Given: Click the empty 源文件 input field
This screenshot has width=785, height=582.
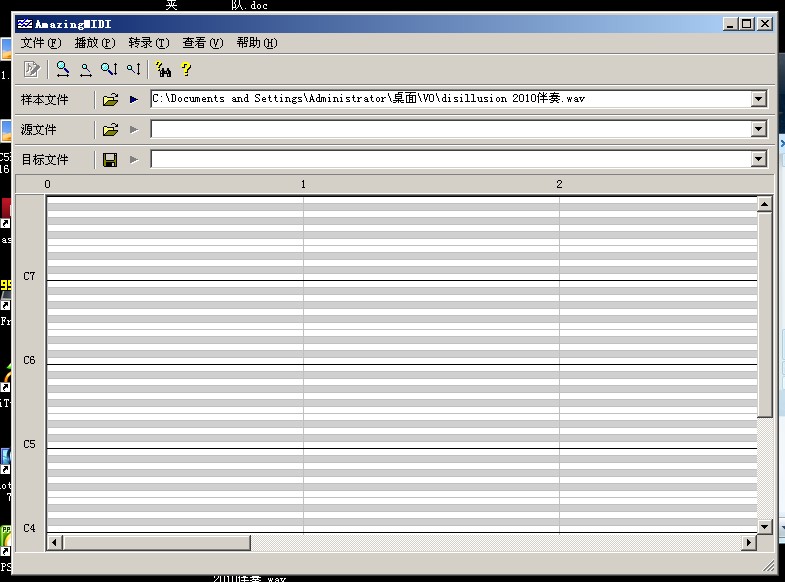Looking at the screenshot, I should click(x=451, y=129).
